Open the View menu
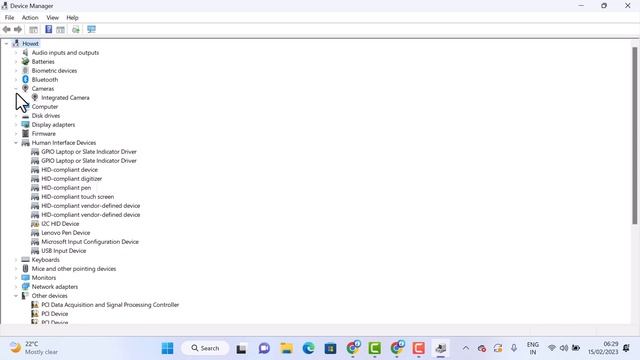Viewport: 640px width, 360px height. tap(52, 18)
